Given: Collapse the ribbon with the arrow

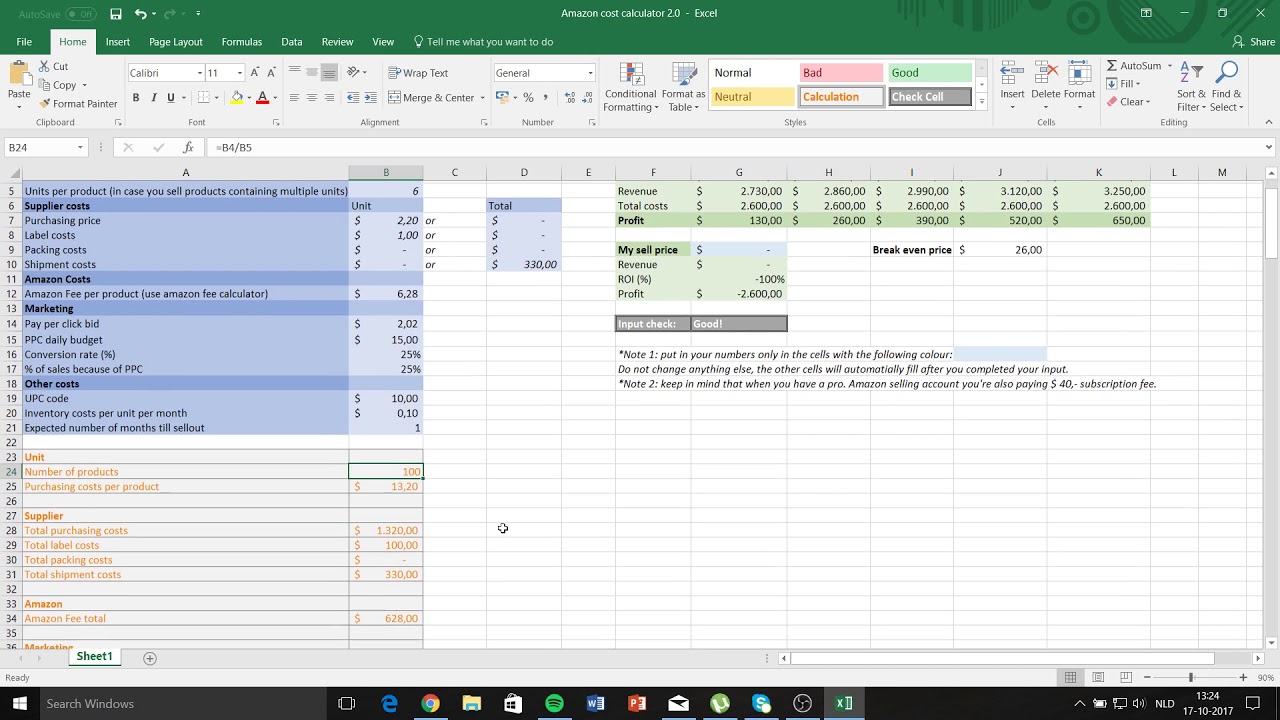Looking at the screenshot, I should [1269, 122].
